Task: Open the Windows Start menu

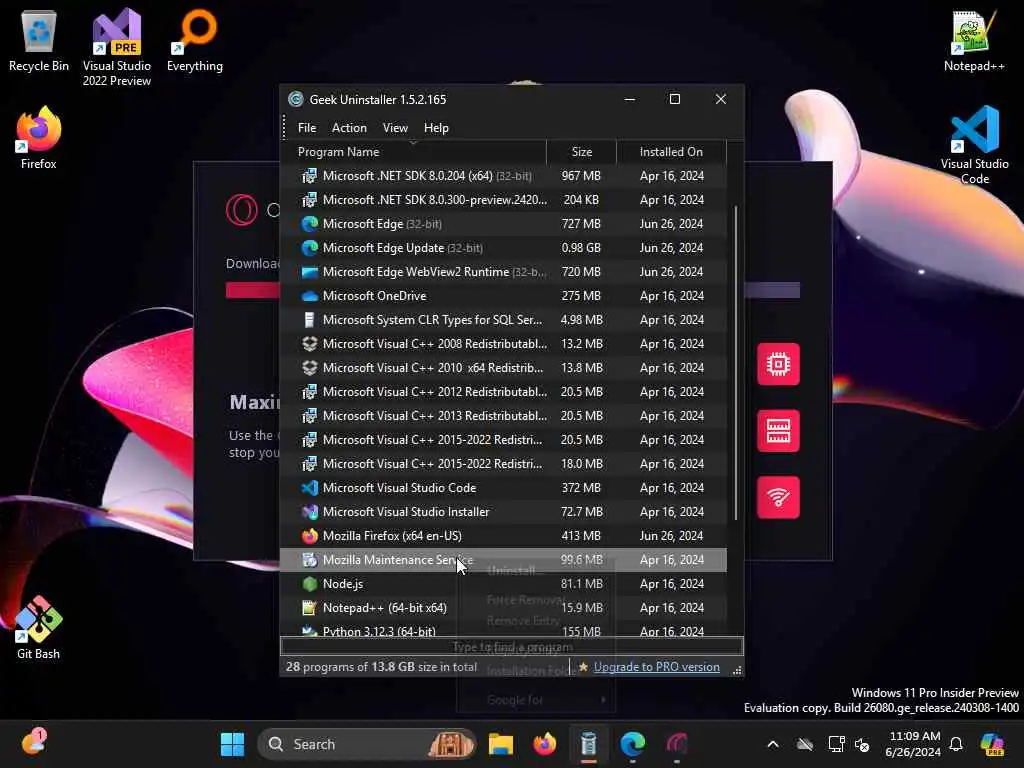Action: coord(232,744)
